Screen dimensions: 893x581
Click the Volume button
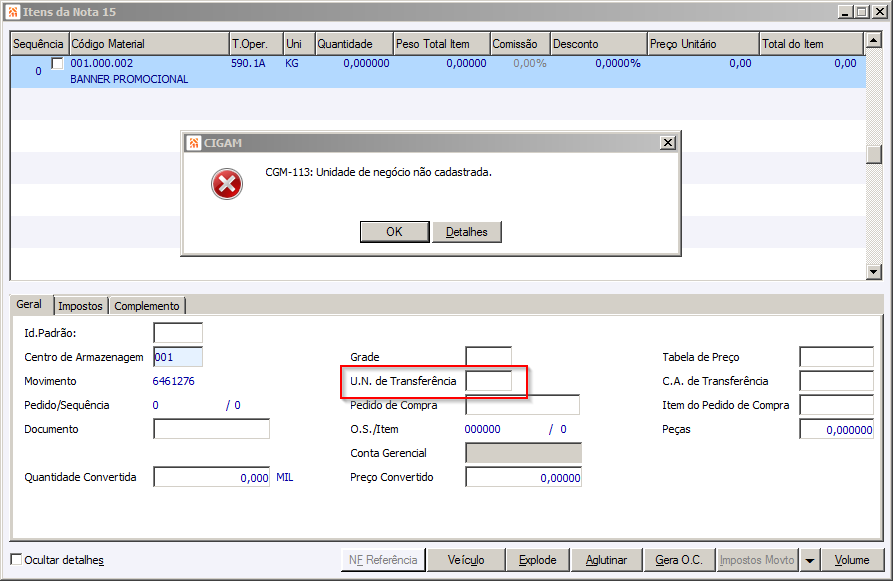click(x=852, y=560)
